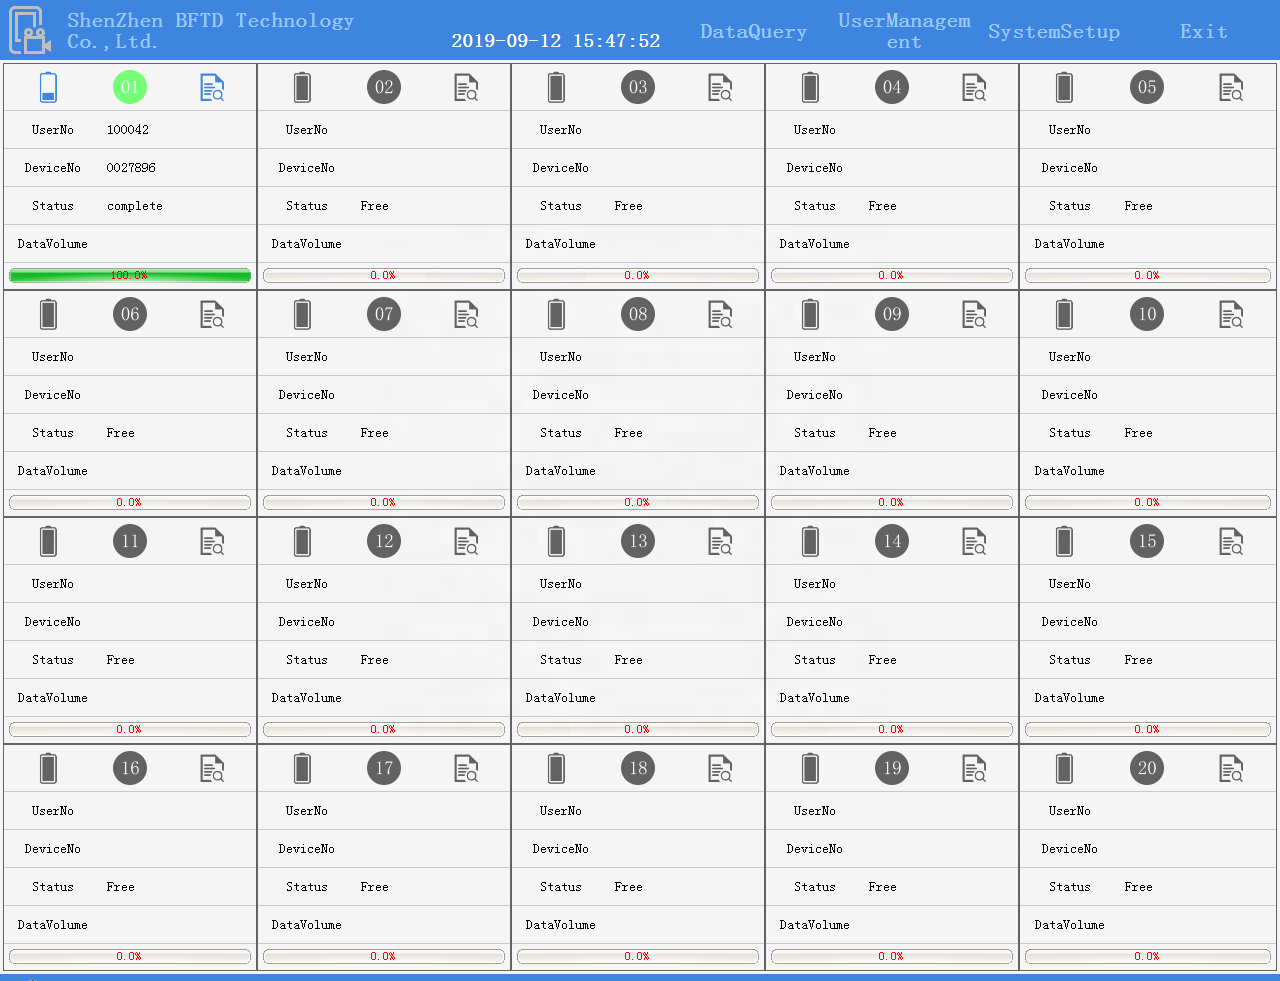This screenshot has width=1280, height=981.
Task: Select the 16 slot number badge
Action: 130,768
